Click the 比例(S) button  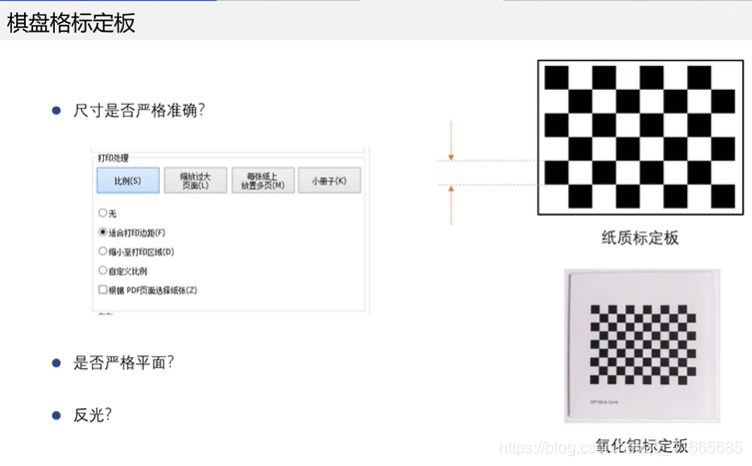pyautogui.click(x=128, y=180)
